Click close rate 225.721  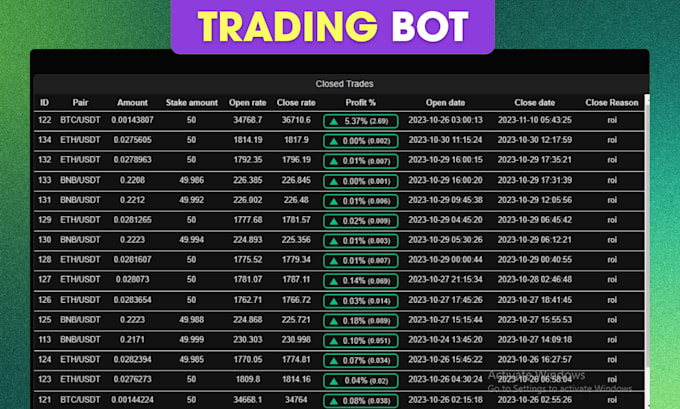click(296, 320)
